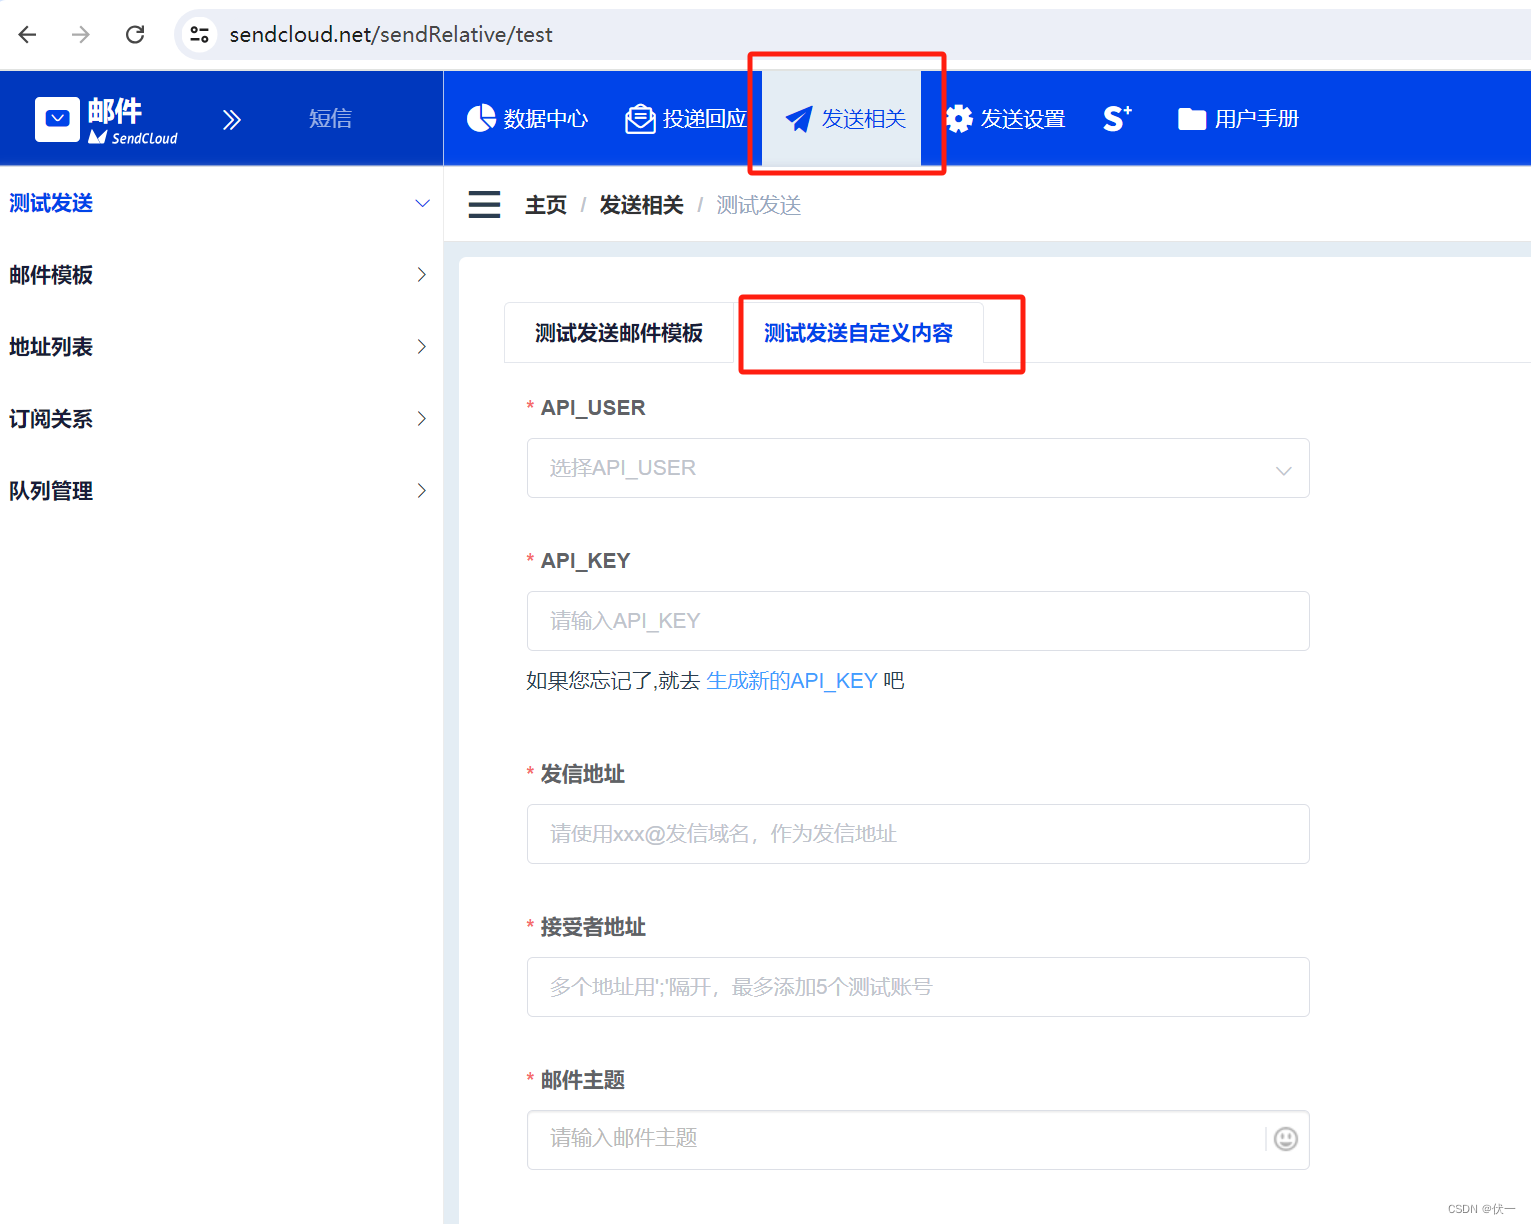1531x1224 pixels.
Task: Open 主页 from the breadcrumb
Action: point(546,204)
